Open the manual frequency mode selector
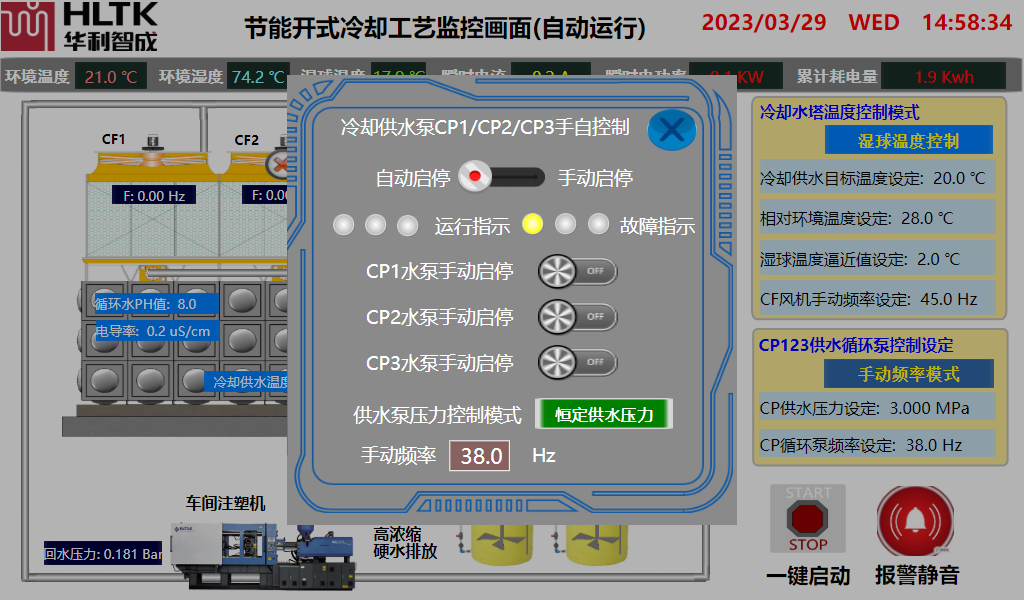This screenshot has height=600, width=1024. point(908,374)
